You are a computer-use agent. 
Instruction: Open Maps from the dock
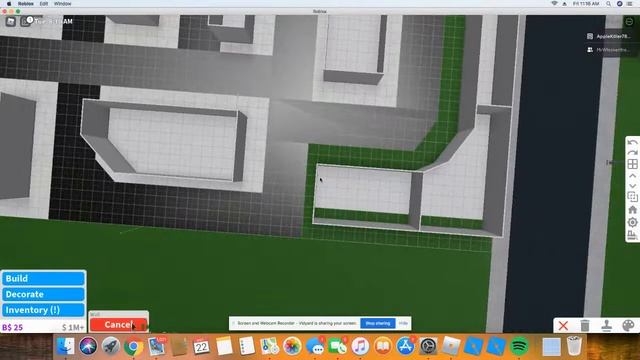269,346
